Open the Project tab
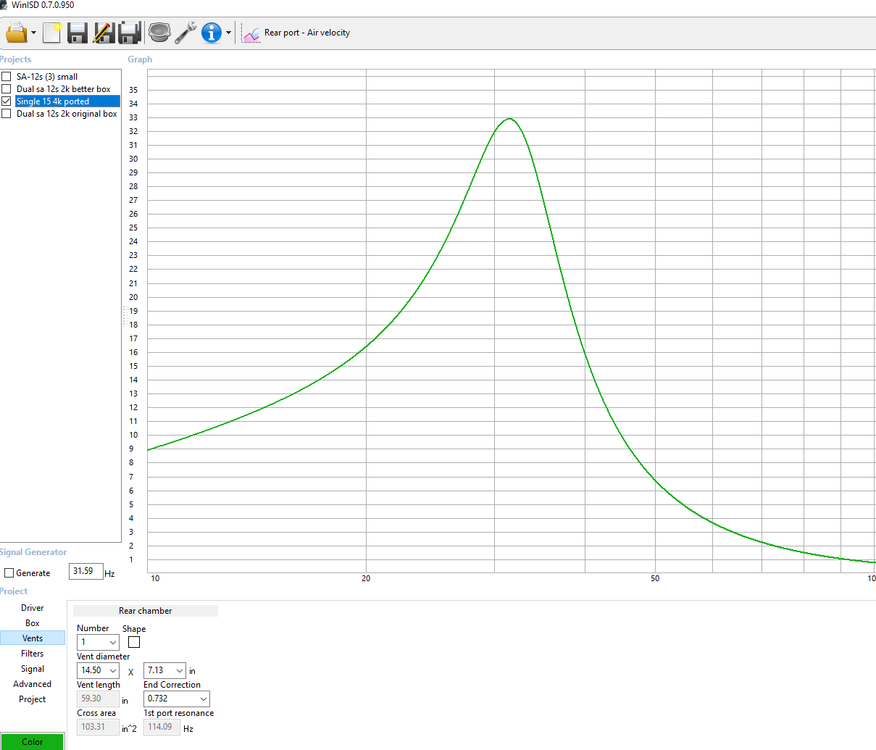 (x=32, y=699)
